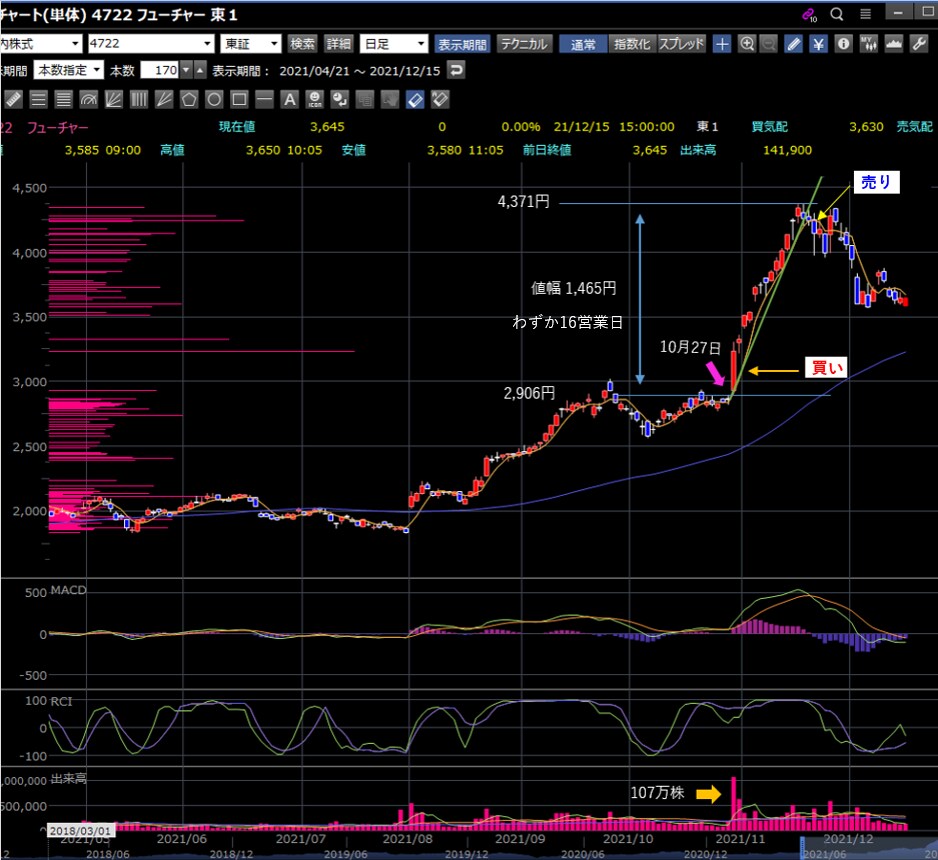The image size is (938, 860).
Task: Decrease 本数 with the down stepper arrow
Action: tap(187, 70)
